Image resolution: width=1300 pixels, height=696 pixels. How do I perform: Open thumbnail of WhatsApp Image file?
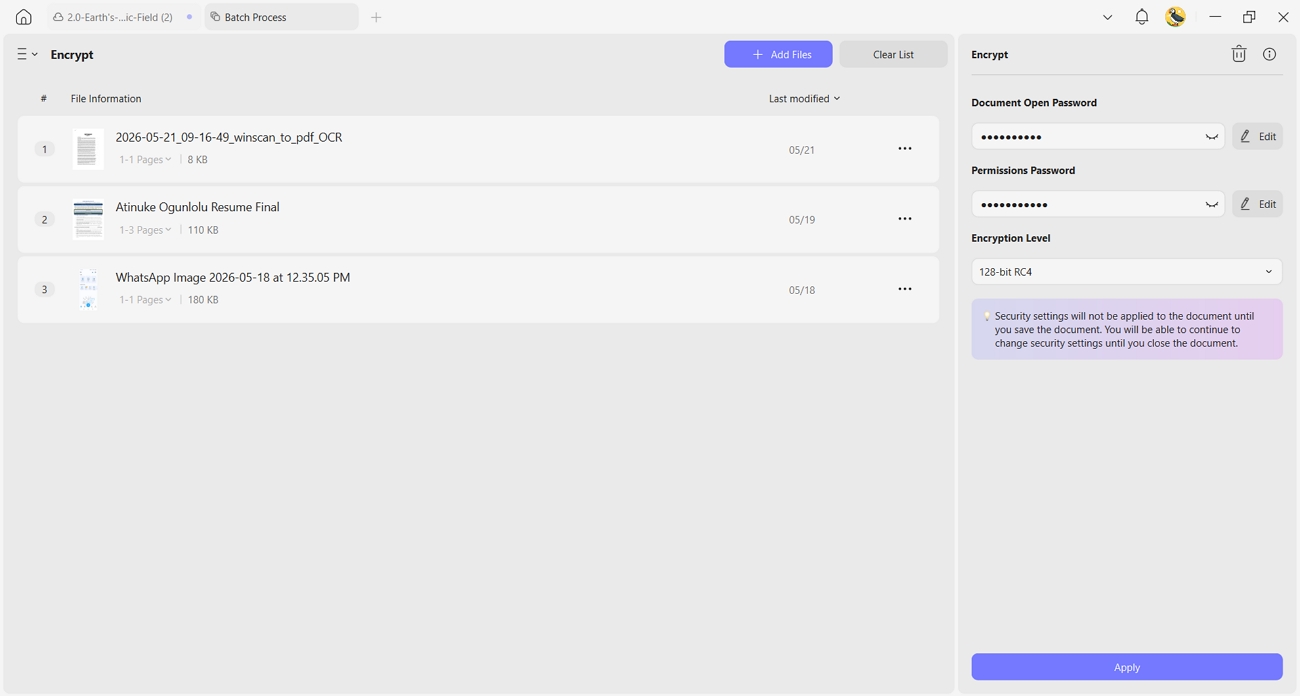(x=88, y=289)
